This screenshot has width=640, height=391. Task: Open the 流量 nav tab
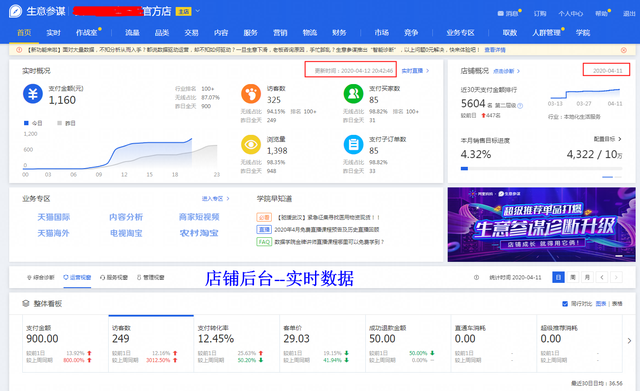pyautogui.click(x=132, y=33)
